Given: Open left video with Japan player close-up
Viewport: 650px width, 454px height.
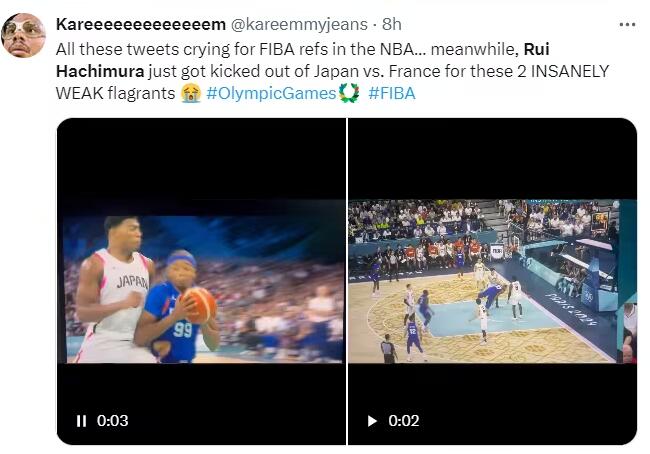Looking at the screenshot, I should pyautogui.click(x=201, y=281).
